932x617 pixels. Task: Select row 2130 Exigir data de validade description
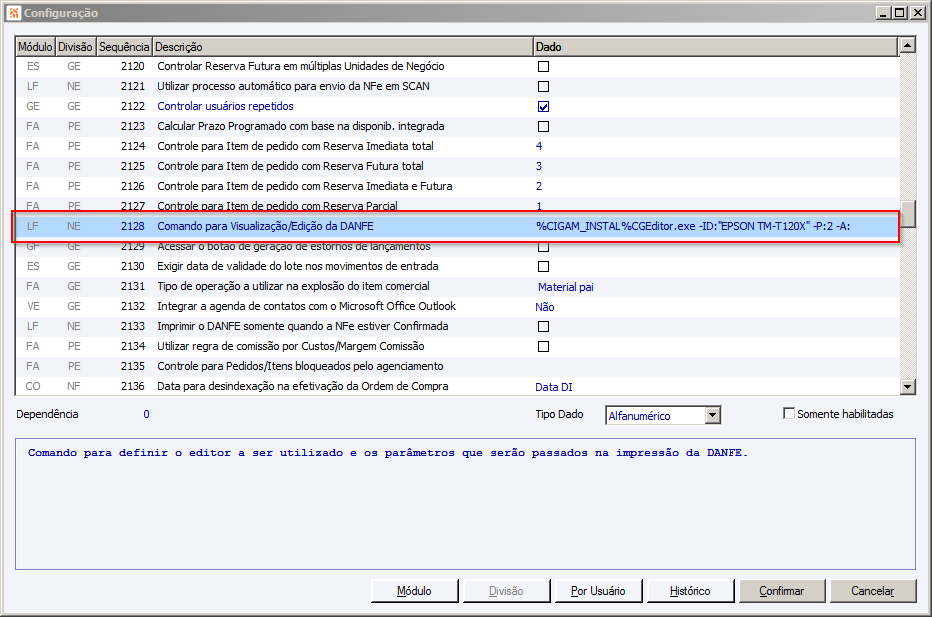[x=298, y=267]
